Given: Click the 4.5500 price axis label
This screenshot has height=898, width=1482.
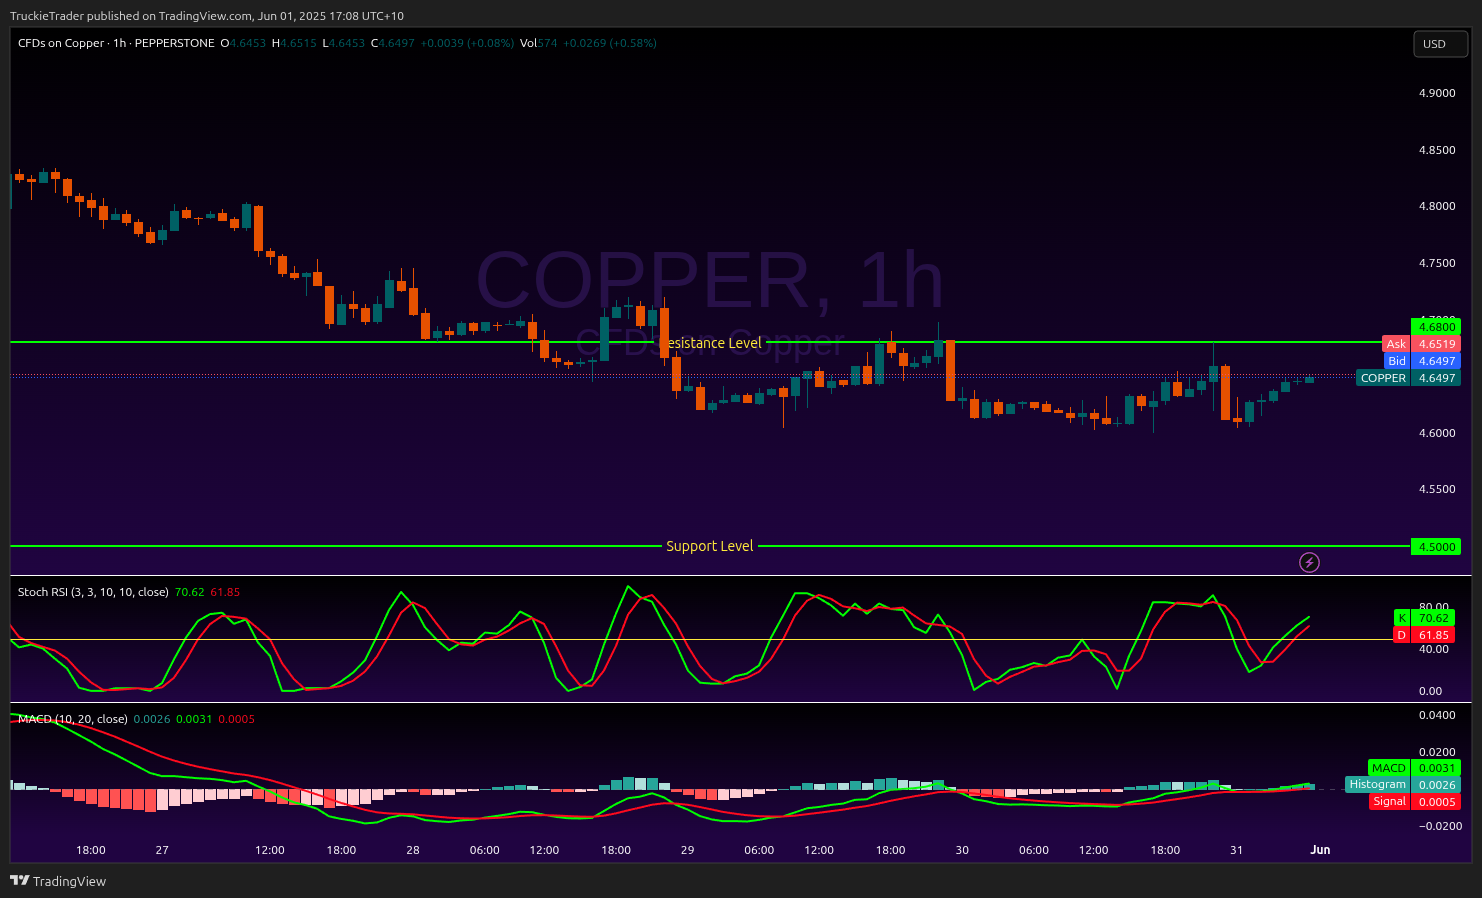Looking at the screenshot, I should pos(1437,489).
